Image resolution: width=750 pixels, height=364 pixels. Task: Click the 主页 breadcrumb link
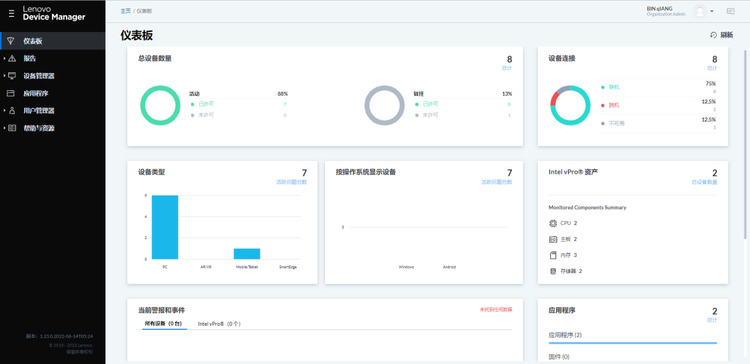click(x=125, y=11)
